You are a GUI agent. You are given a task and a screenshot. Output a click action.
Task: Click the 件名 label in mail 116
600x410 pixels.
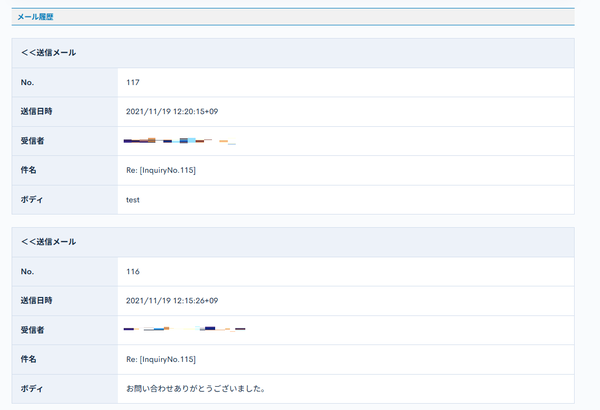[x=28, y=359]
